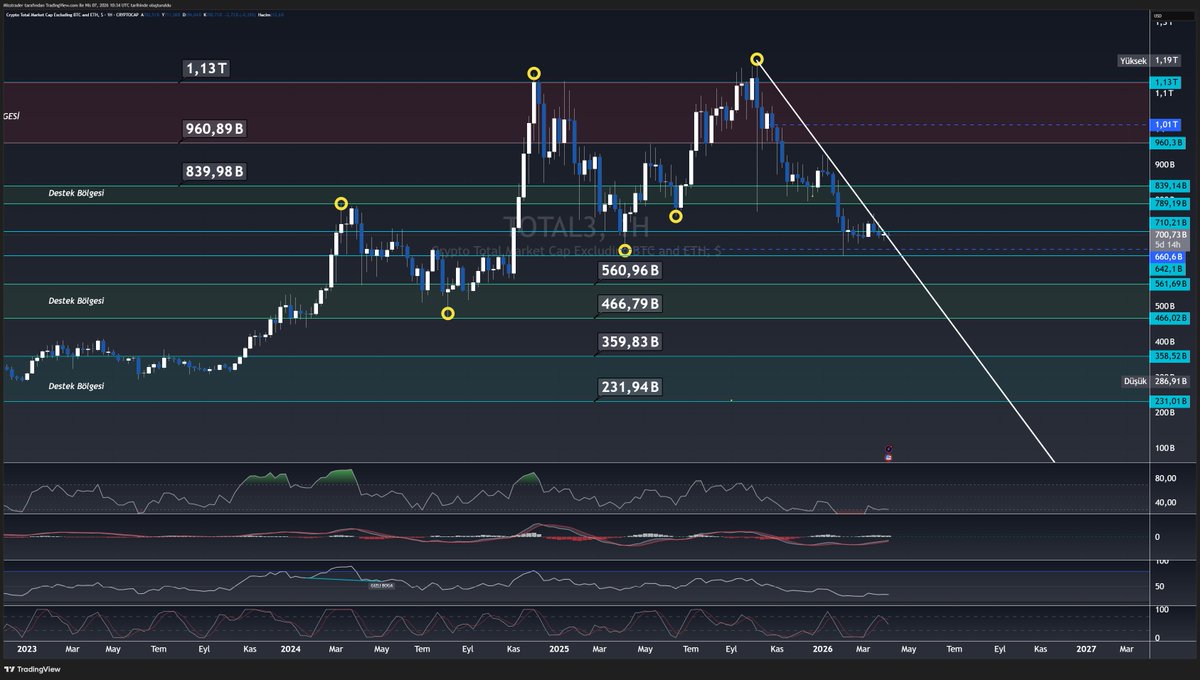This screenshot has height=680, width=1200.
Task: Click the 80,00 value on the RSI scale
Action: (x=1164, y=478)
